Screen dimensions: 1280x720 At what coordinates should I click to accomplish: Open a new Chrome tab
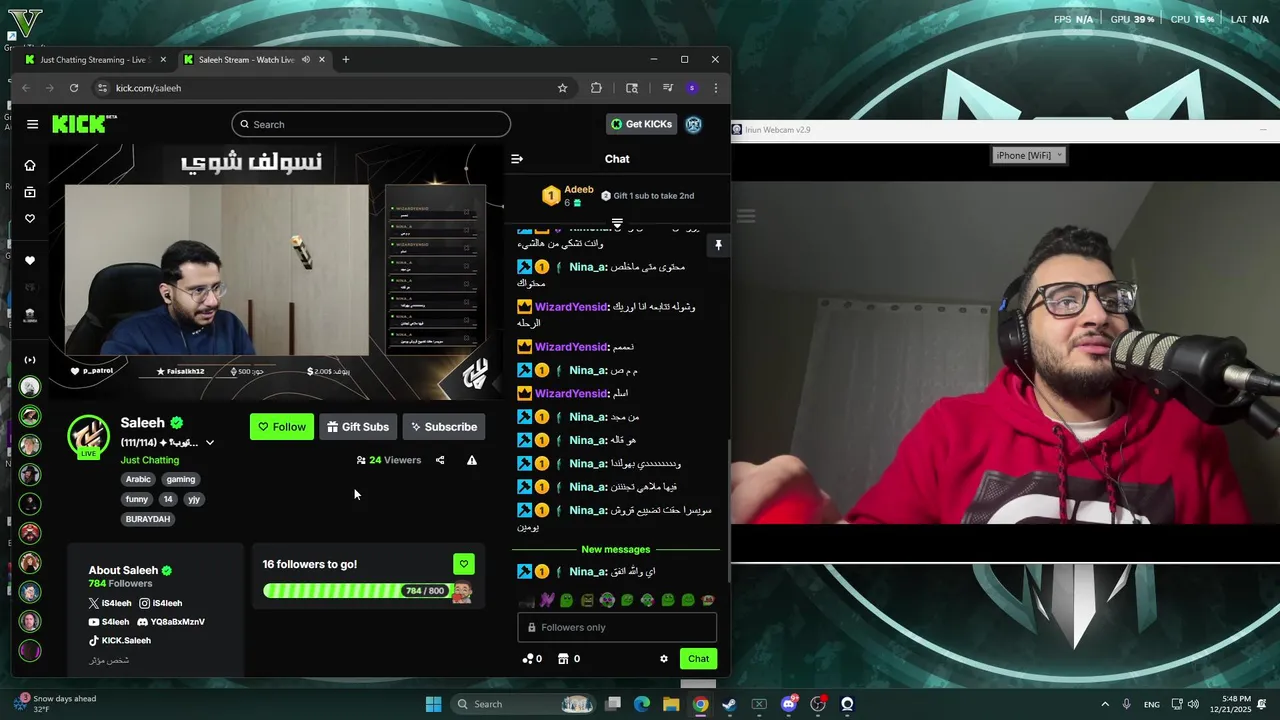(346, 60)
